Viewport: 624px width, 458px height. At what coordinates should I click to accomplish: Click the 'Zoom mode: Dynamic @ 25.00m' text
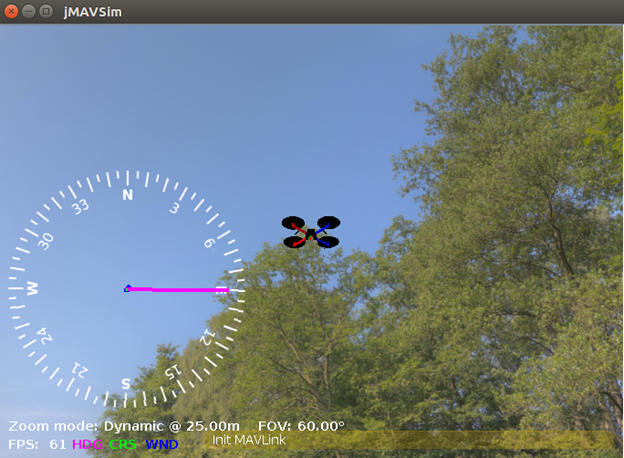click(x=124, y=426)
